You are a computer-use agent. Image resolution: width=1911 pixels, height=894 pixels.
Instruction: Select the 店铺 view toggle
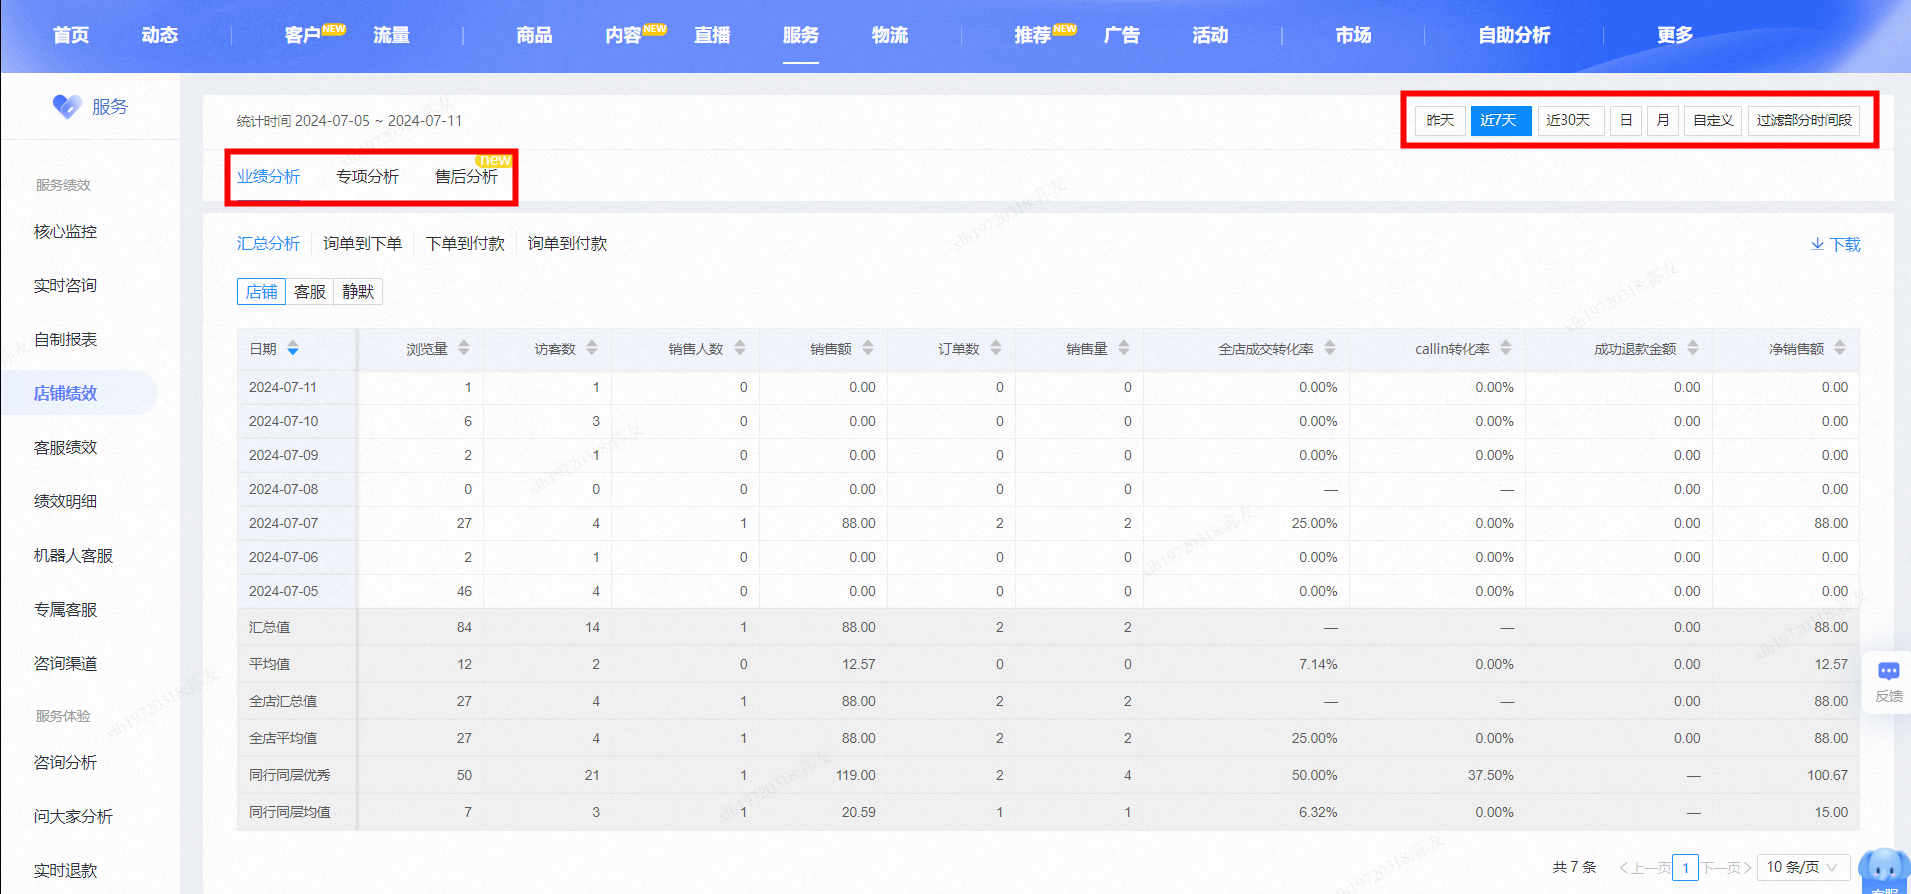point(262,291)
